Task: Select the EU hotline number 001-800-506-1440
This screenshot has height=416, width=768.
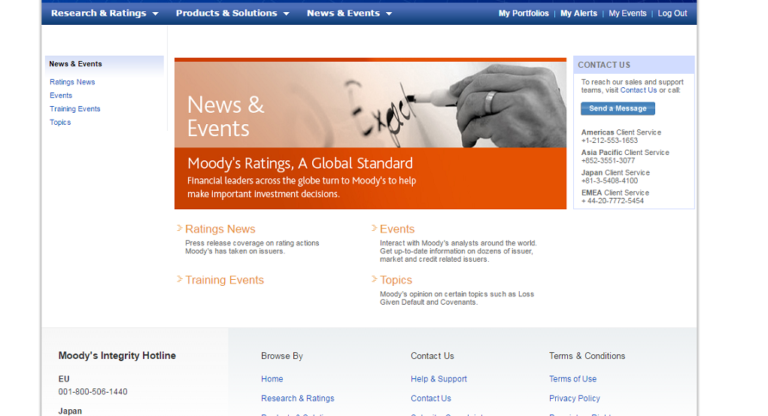Action: (93, 392)
